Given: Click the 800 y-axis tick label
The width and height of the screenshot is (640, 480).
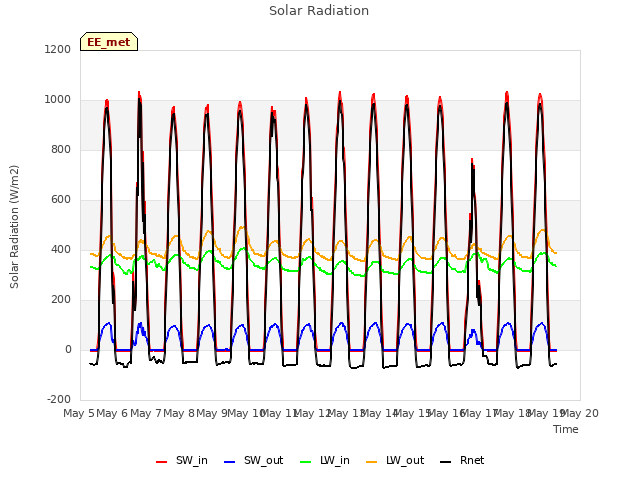Looking at the screenshot, I should [61, 149].
